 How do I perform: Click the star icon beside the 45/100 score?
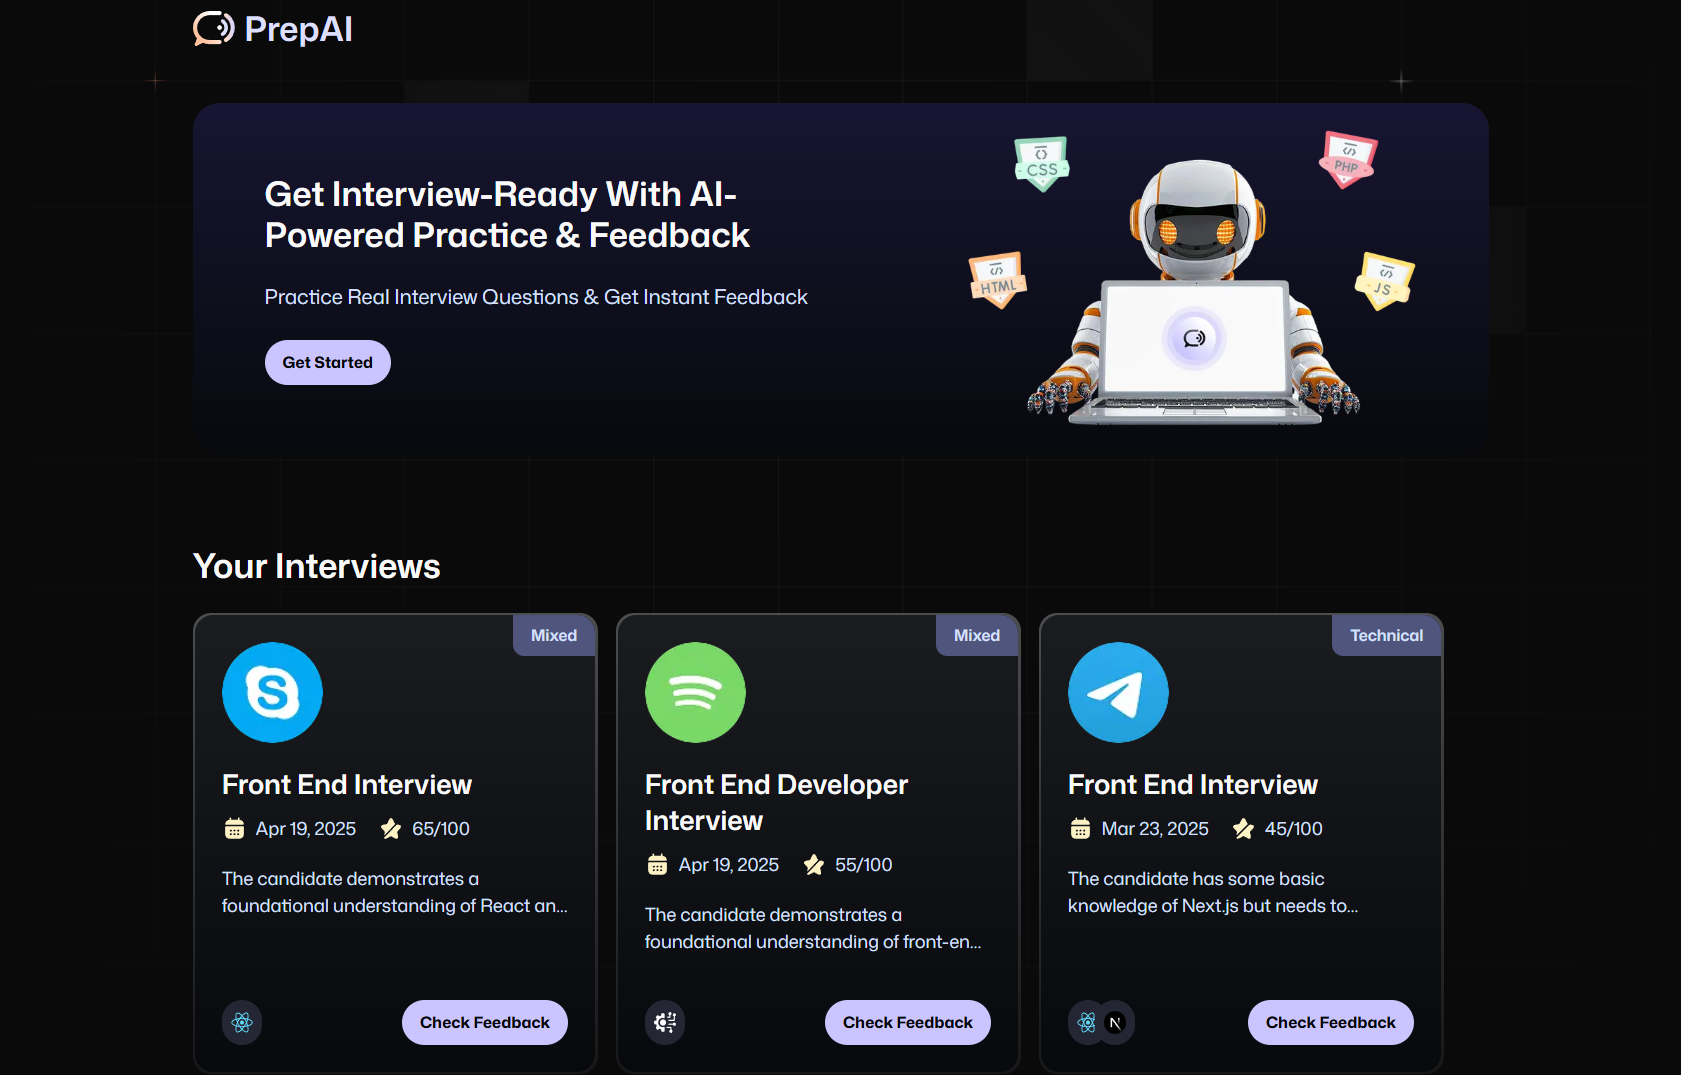pos(1243,829)
